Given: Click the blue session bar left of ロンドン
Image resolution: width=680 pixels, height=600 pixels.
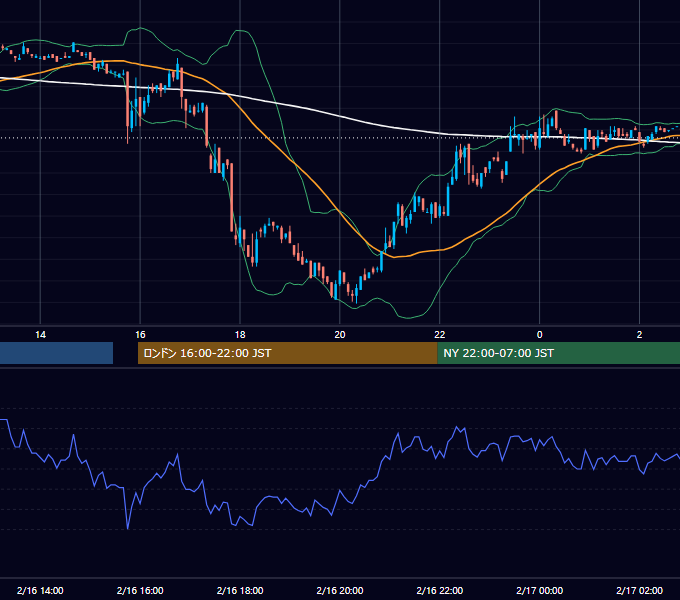Looking at the screenshot, I should [x=56, y=353].
